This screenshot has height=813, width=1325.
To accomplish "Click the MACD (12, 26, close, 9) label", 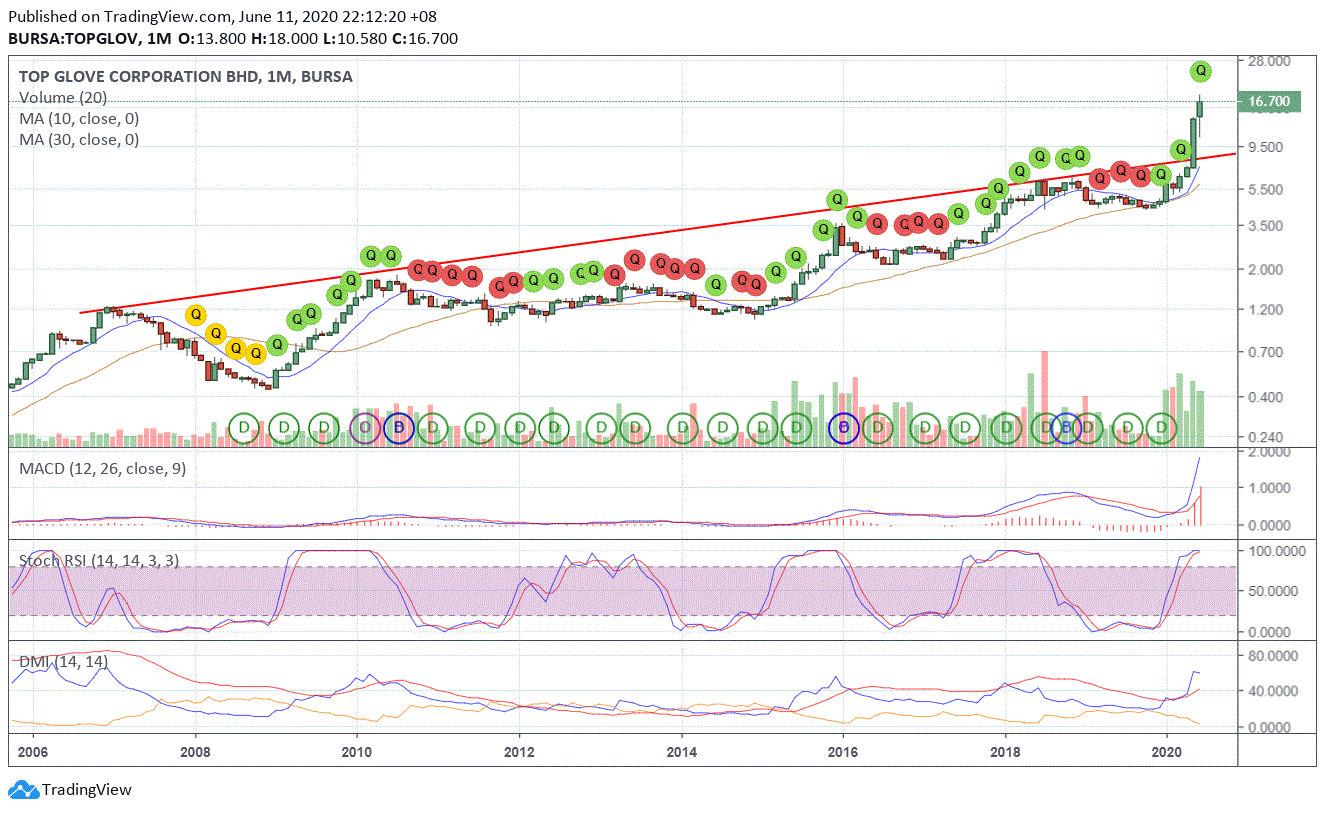I will tap(102, 468).
